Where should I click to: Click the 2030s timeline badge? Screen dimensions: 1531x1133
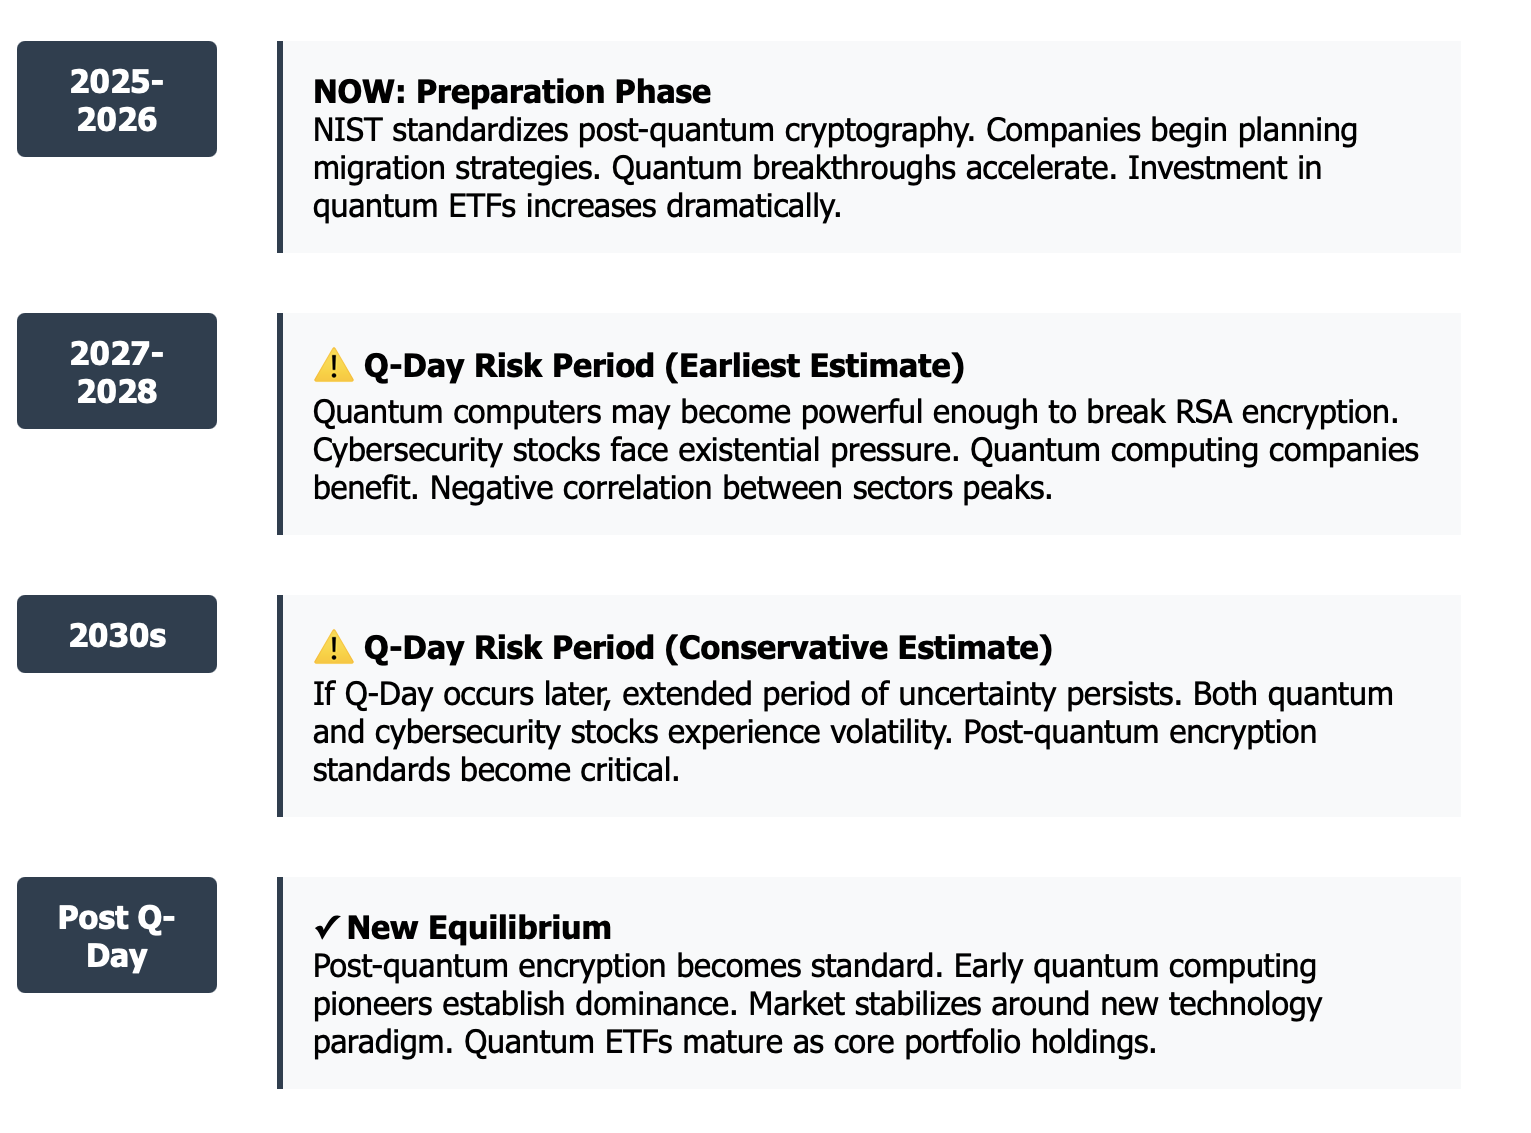117,634
